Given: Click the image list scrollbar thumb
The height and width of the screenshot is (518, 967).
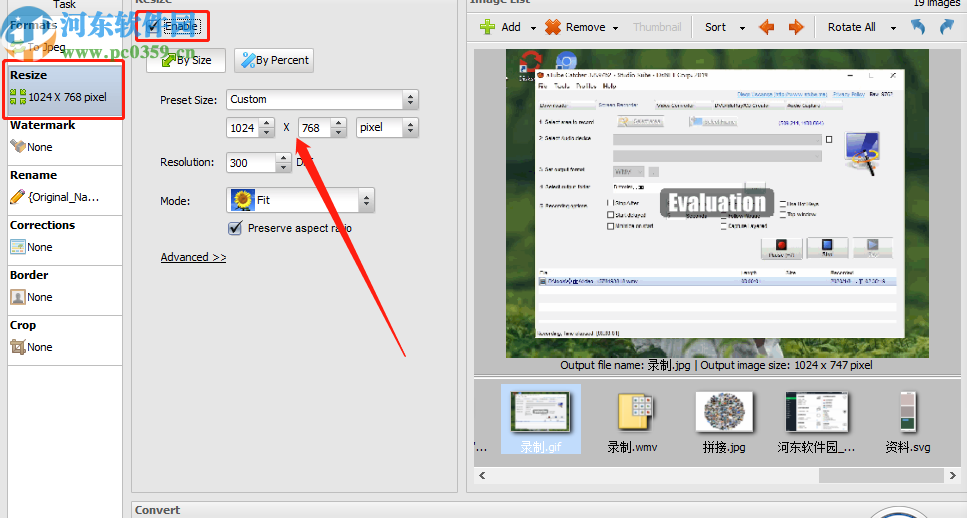Looking at the screenshot, I should point(881,475).
